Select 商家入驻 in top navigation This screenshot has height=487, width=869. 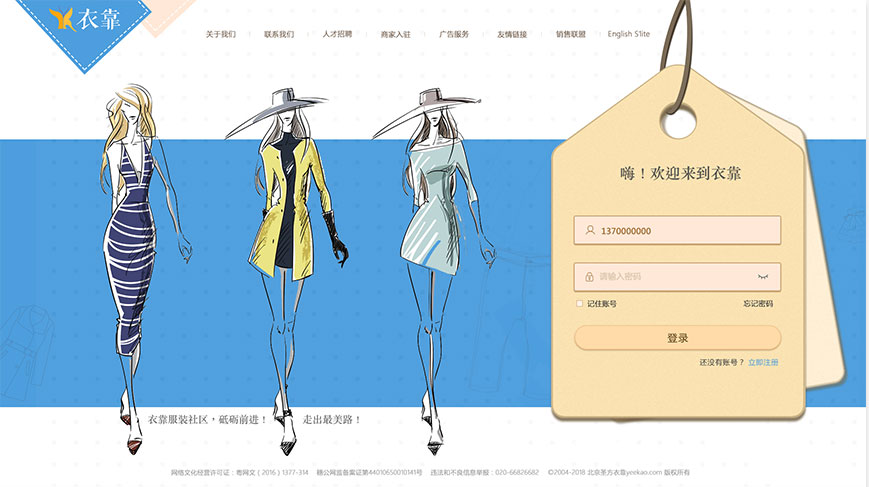[395, 34]
